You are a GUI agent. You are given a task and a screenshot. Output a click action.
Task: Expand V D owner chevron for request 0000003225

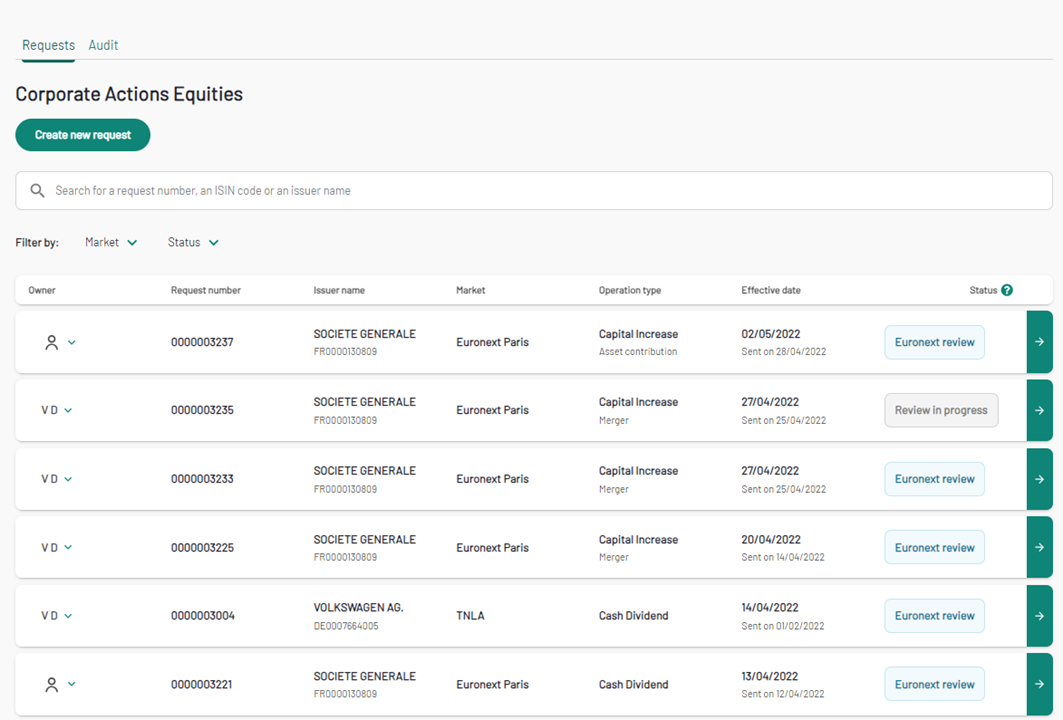[x=68, y=547]
